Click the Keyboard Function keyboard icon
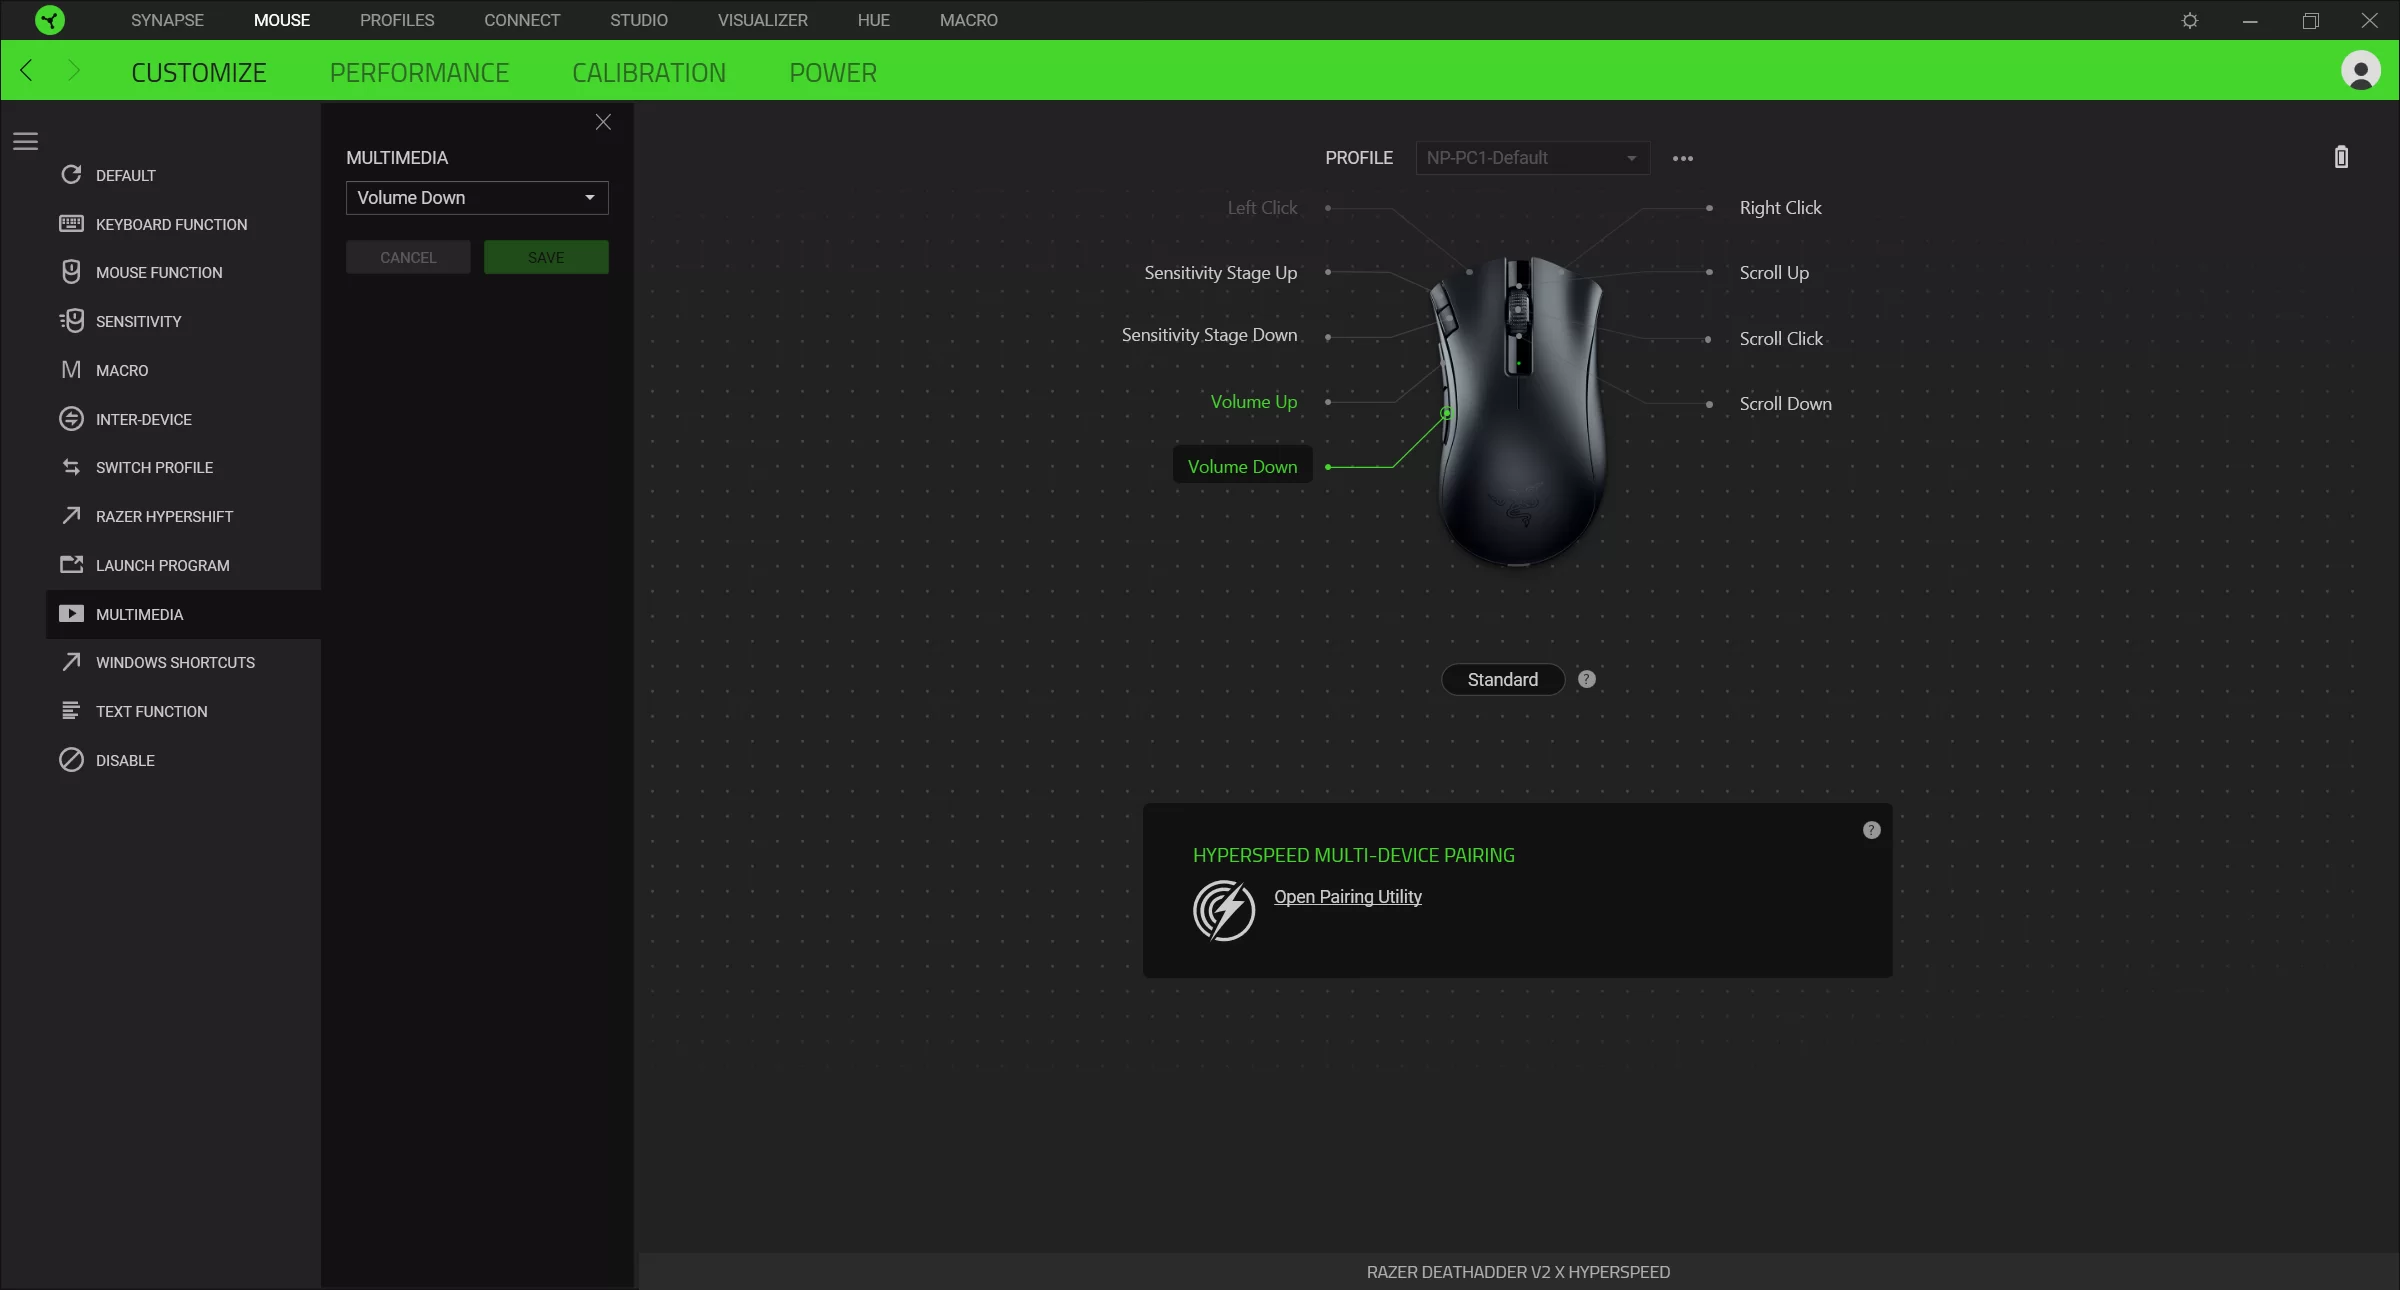This screenshot has height=1290, width=2400. (71, 223)
